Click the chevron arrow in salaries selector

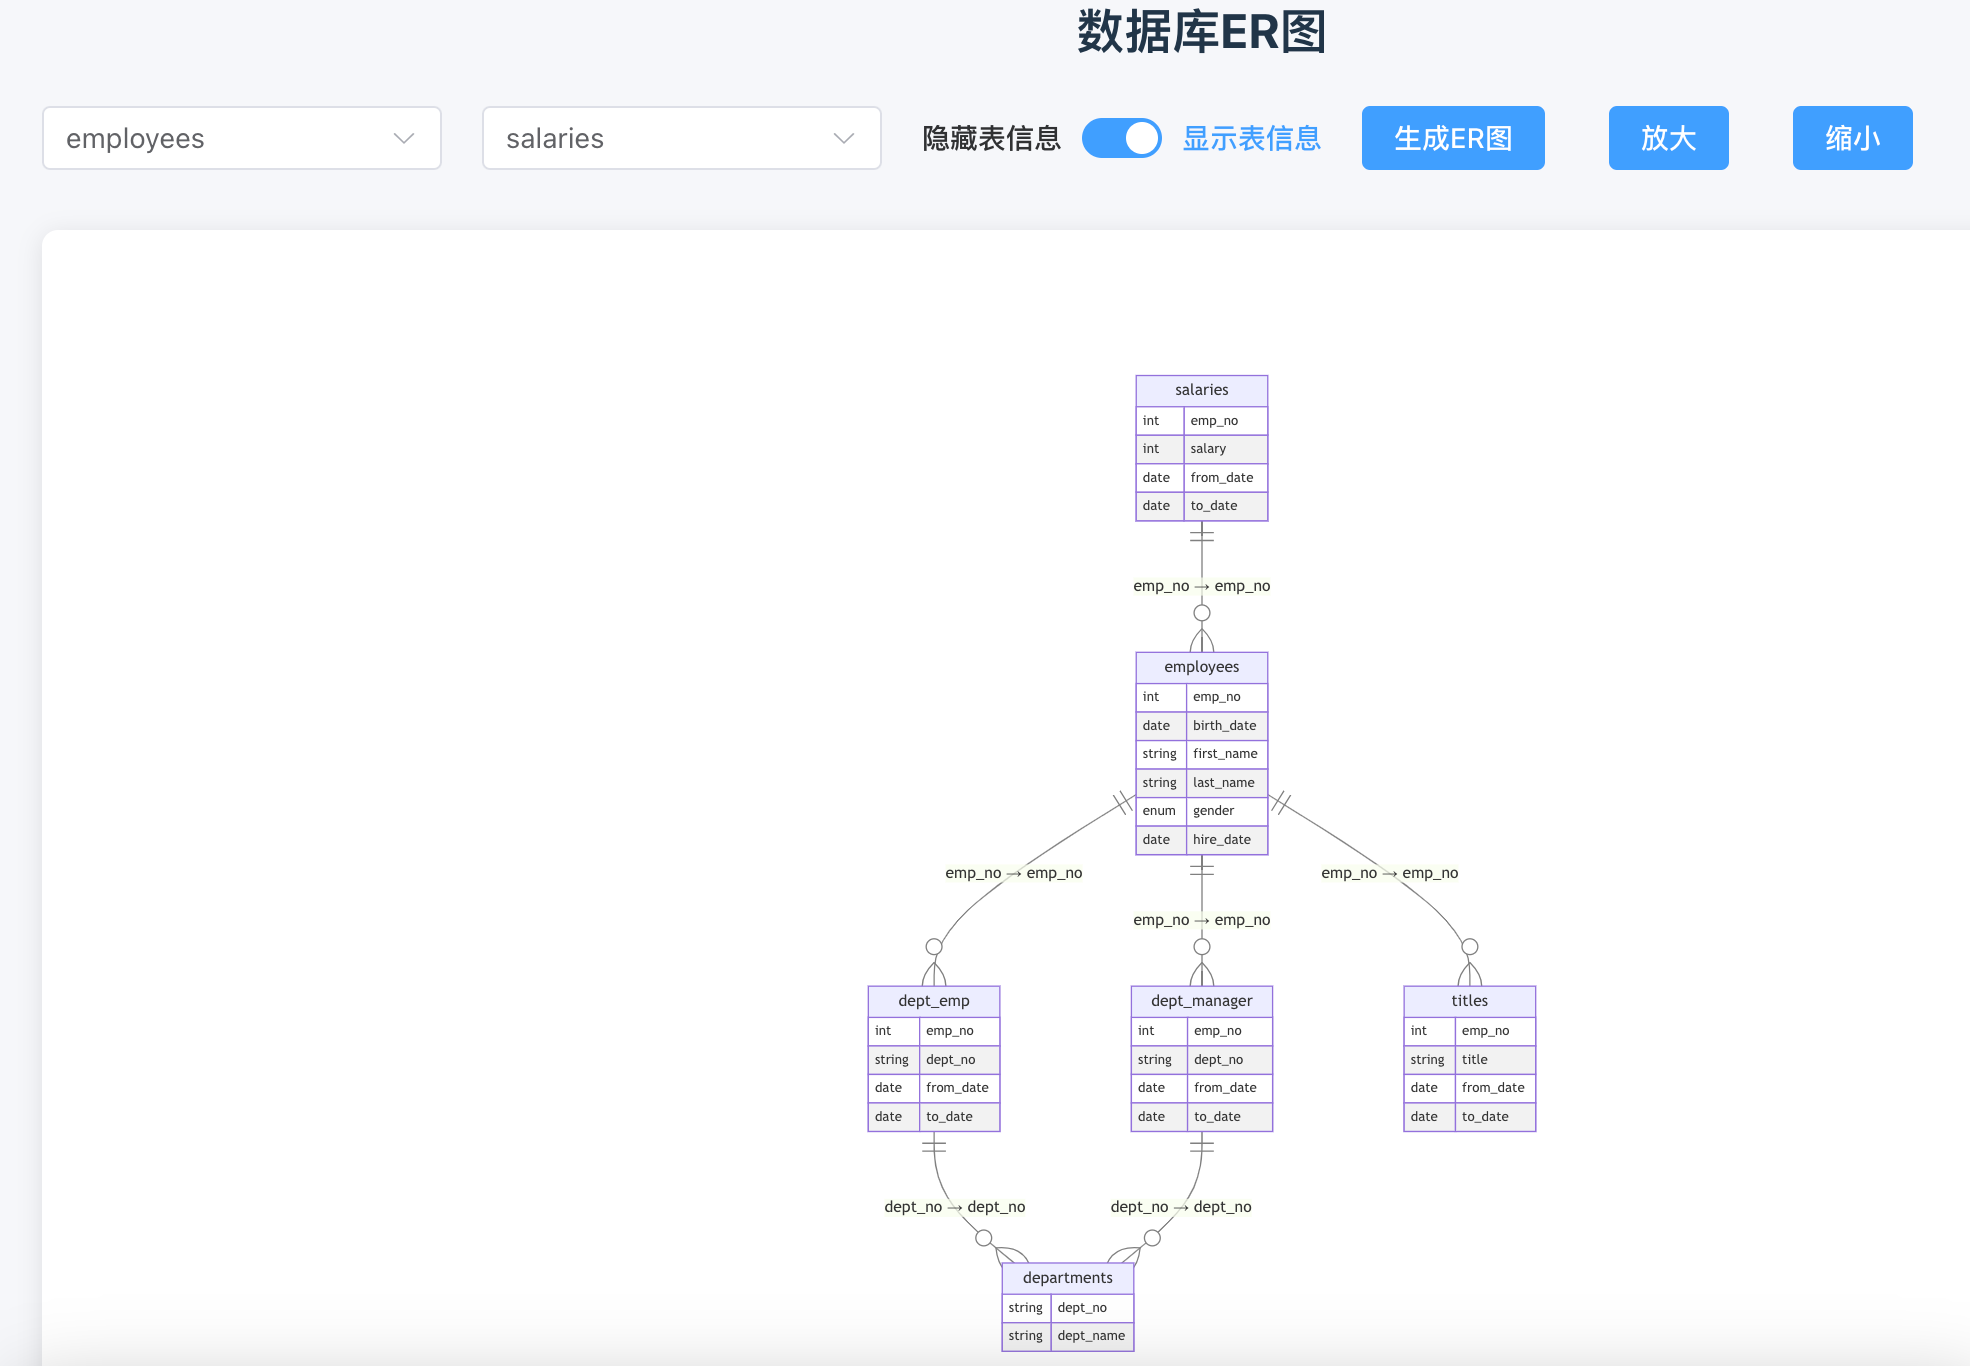(844, 138)
